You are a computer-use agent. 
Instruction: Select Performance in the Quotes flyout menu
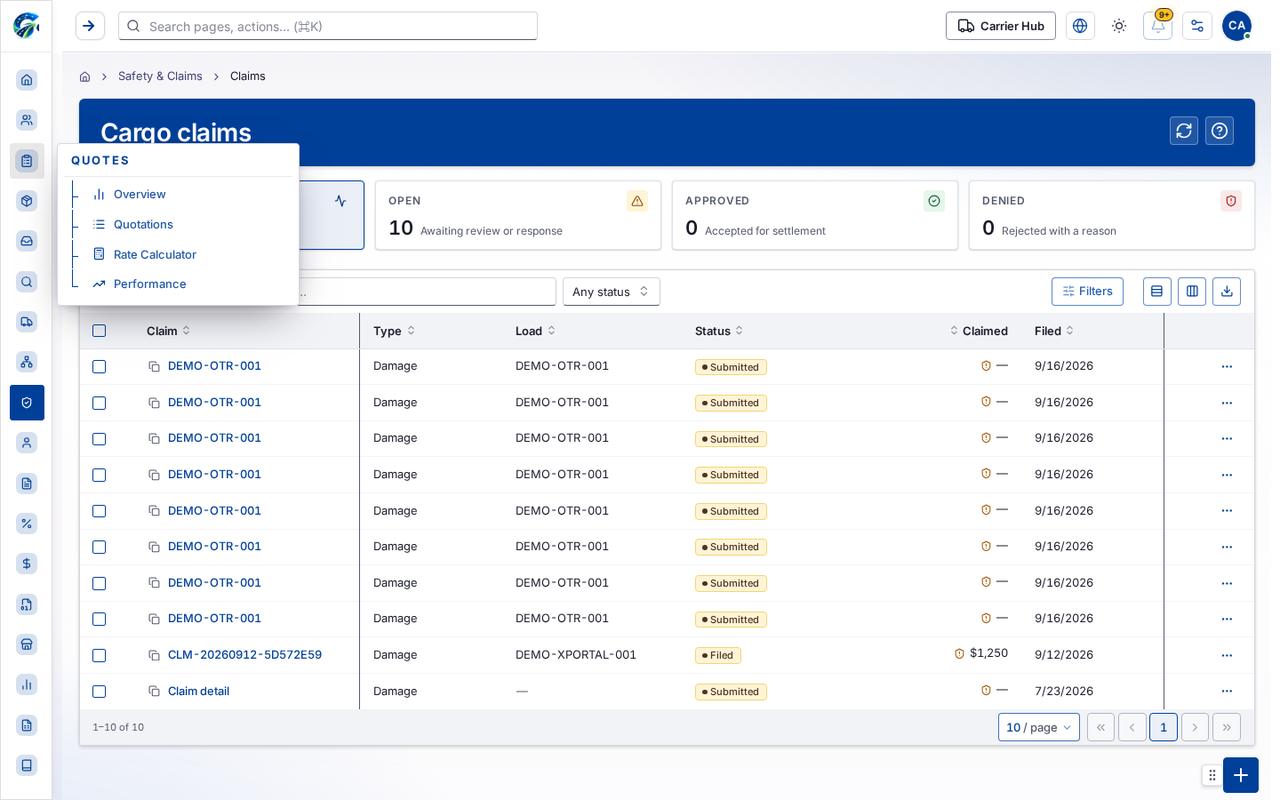[x=150, y=284]
